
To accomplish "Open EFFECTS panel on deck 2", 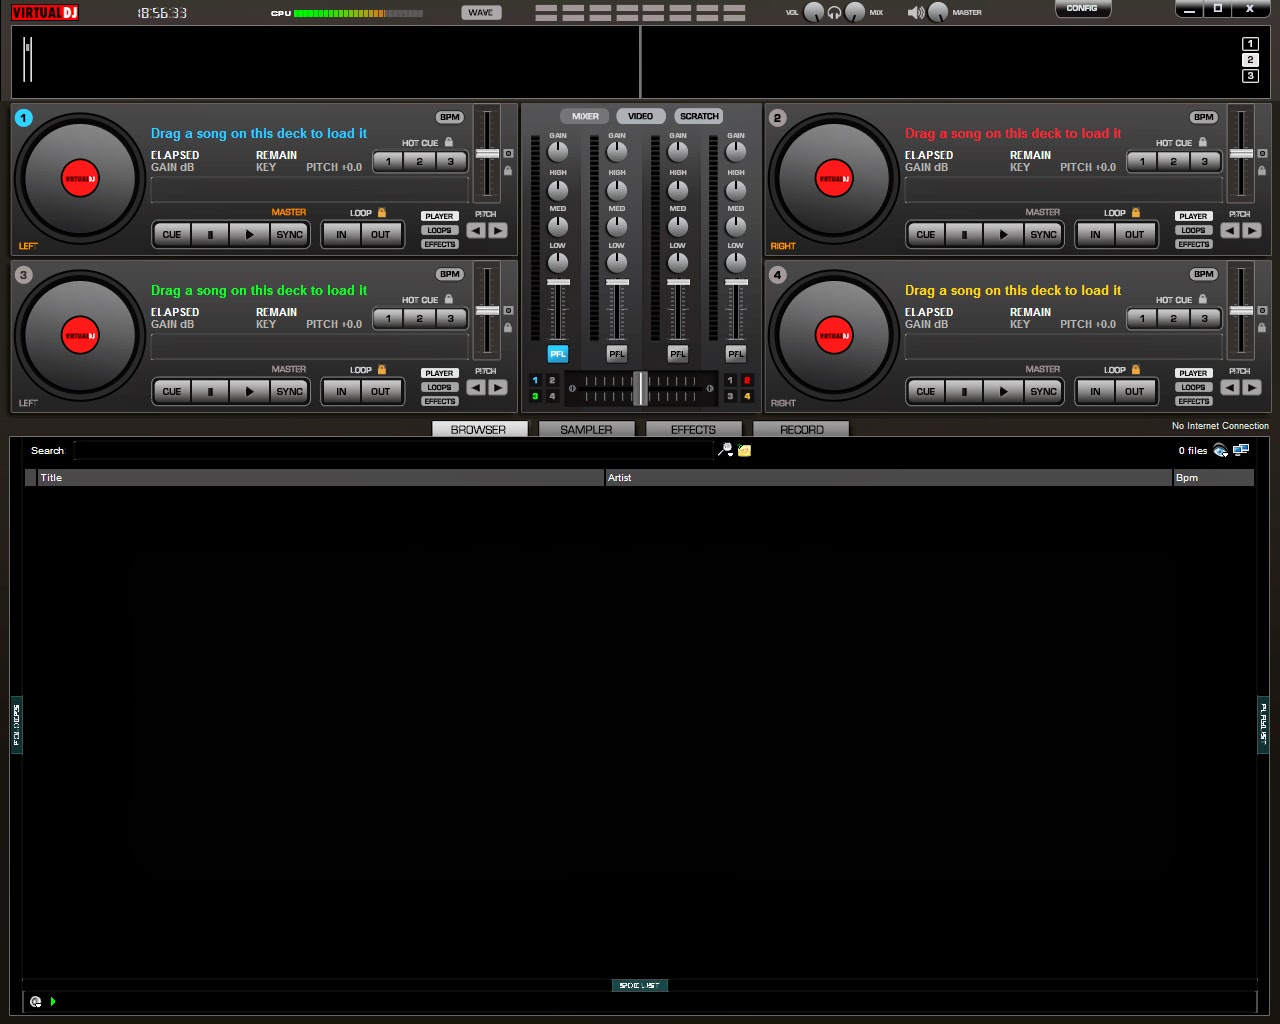I will point(1193,244).
